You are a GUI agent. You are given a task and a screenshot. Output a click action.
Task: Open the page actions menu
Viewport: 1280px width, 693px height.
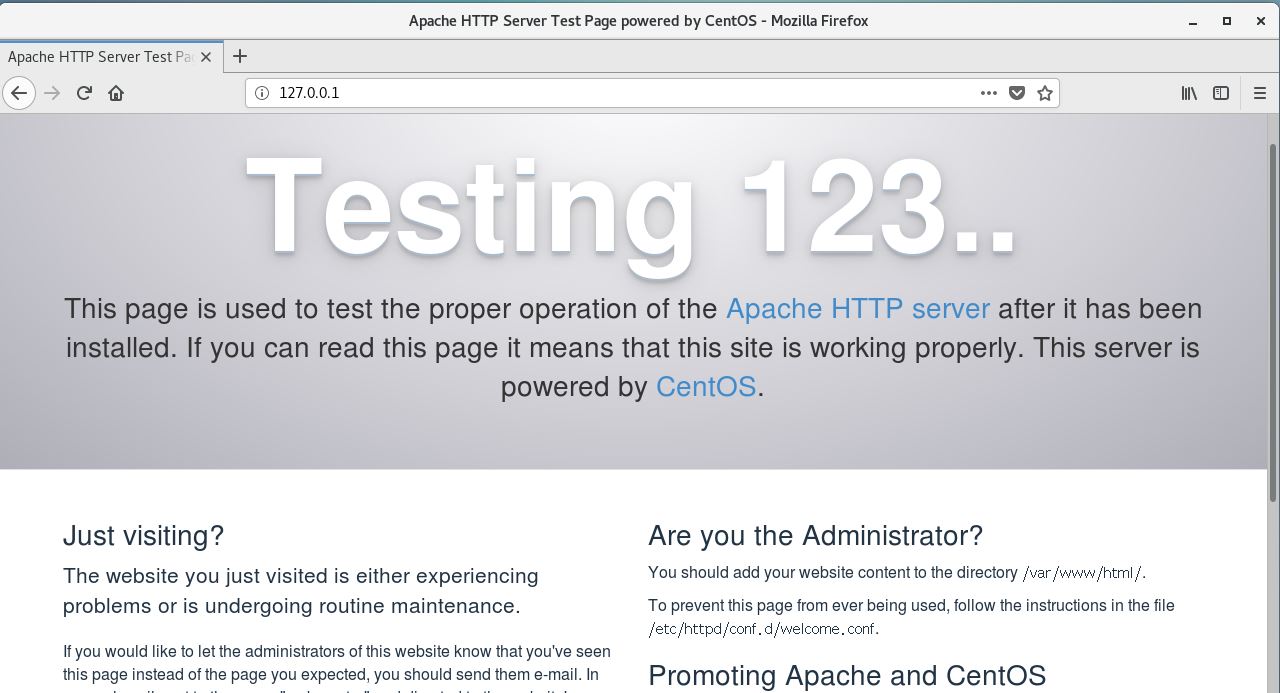[x=989, y=93]
